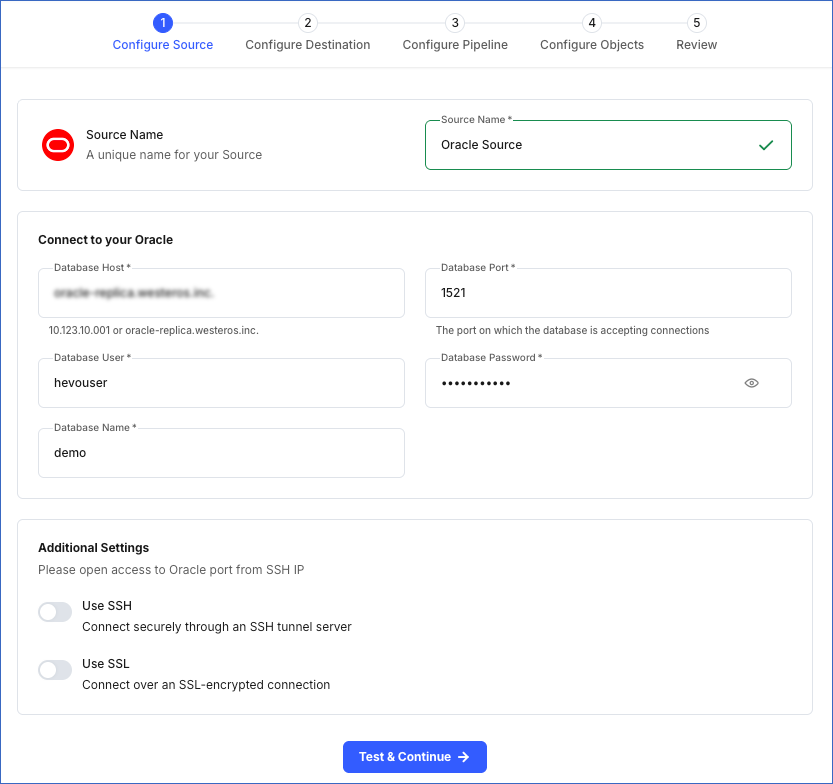Click the red Oracle logo icon
Image resolution: width=833 pixels, height=784 pixels.
[58, 145]
